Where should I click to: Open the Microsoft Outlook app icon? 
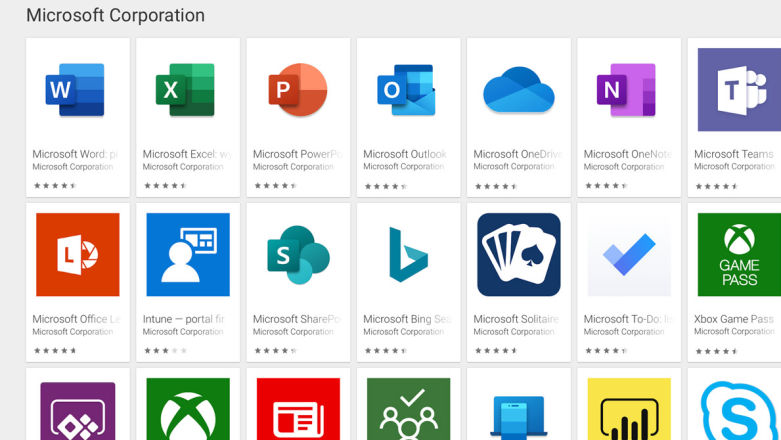coord(406,90)
